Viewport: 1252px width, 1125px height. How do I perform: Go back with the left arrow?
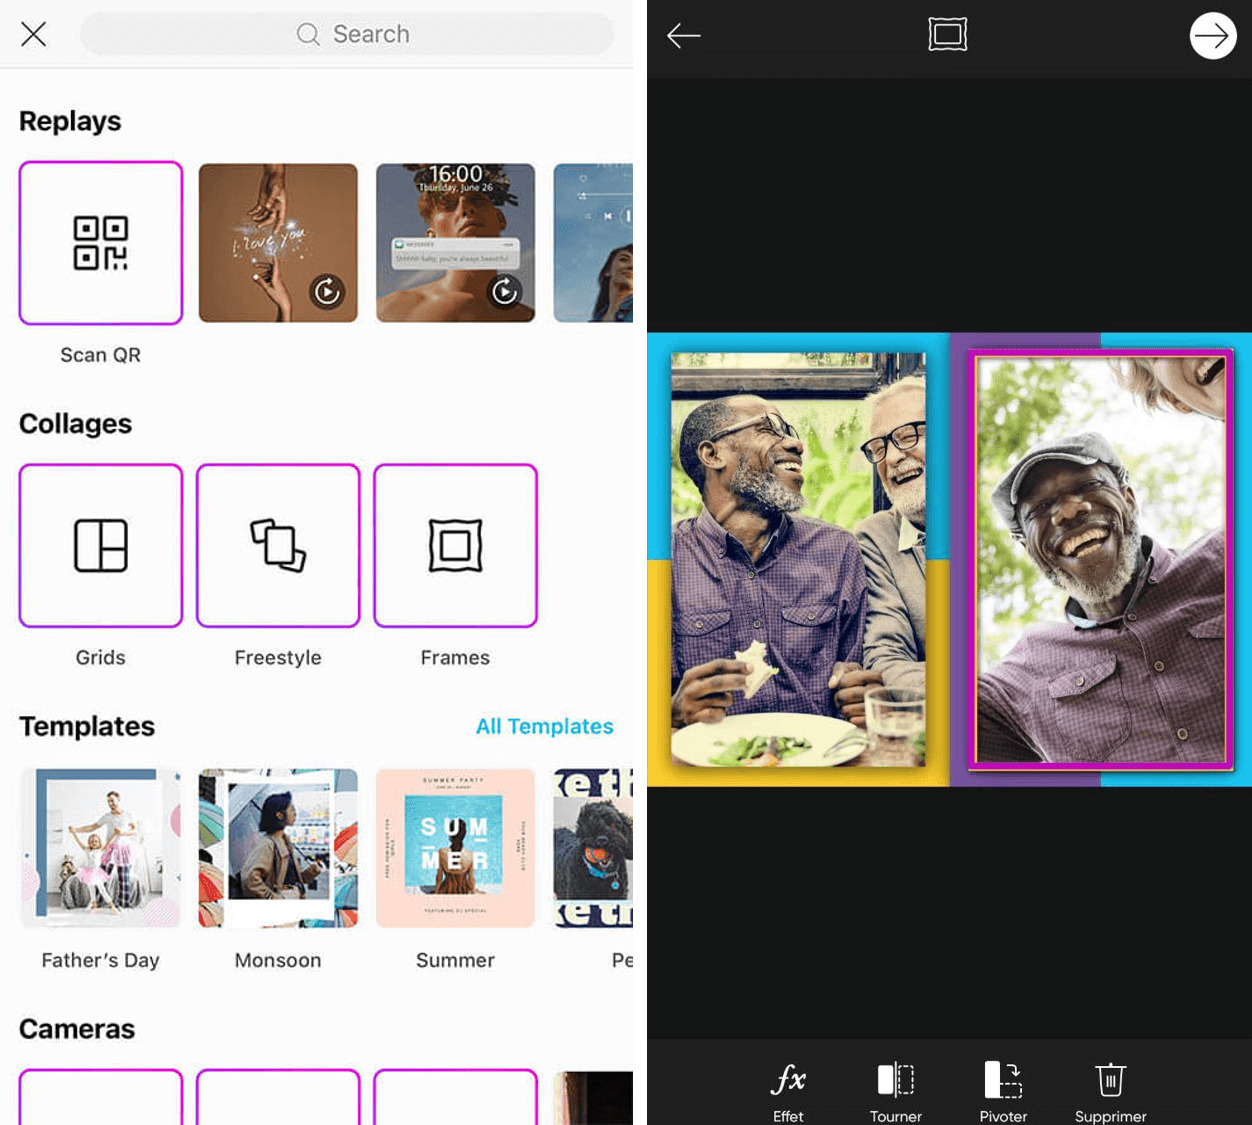[x=684, y=35]
